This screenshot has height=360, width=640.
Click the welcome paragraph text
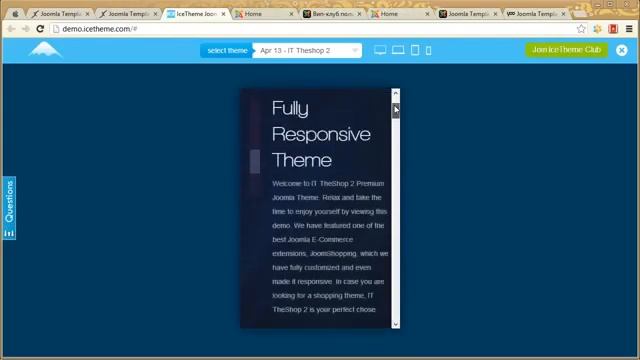[x=330, y=247]
